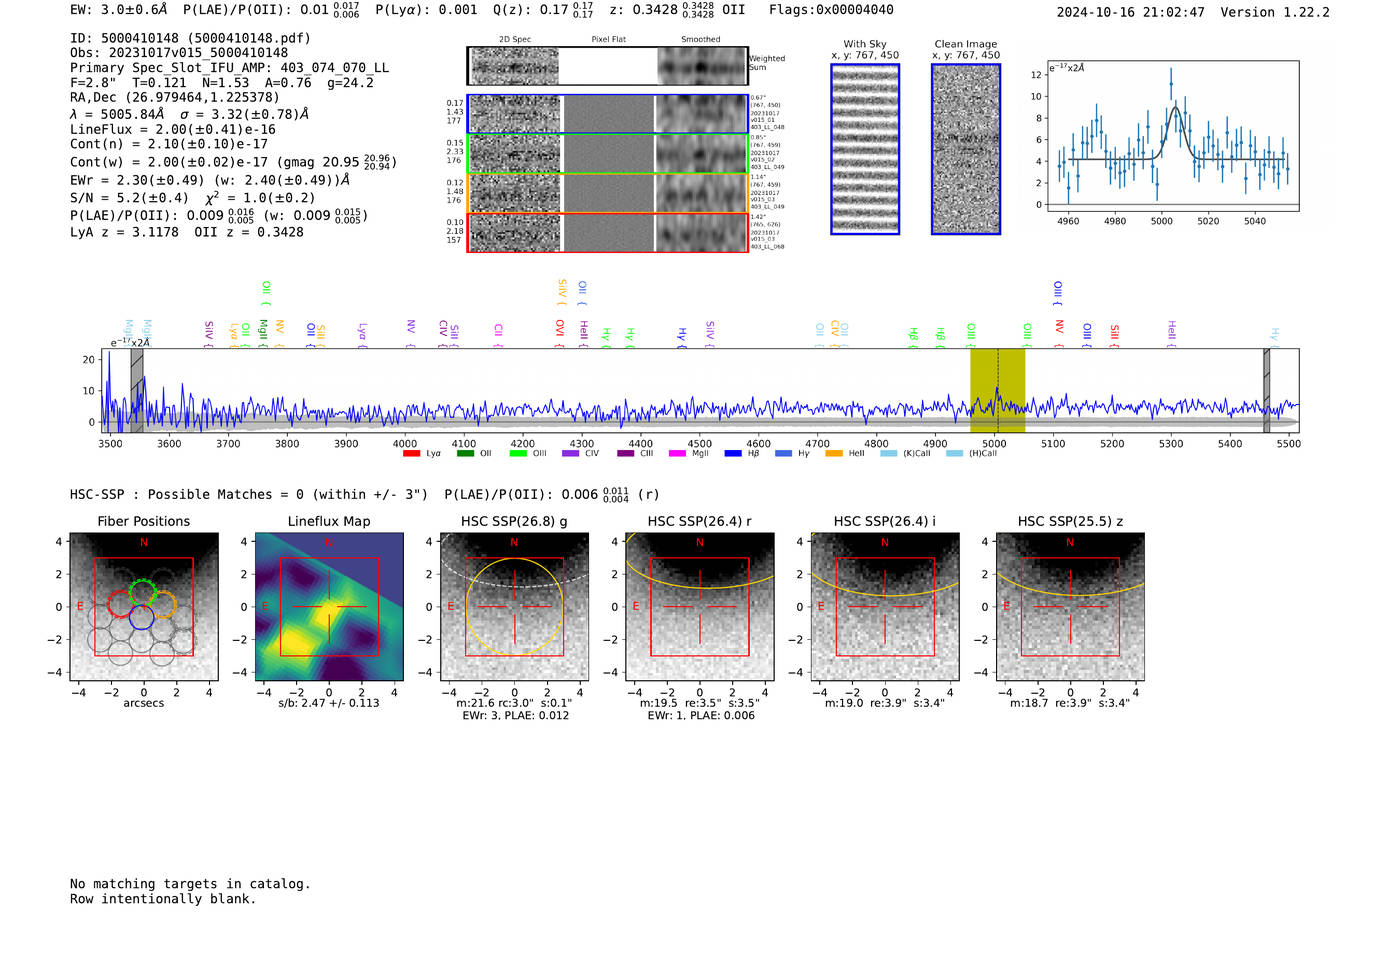Click the Hγ legend swatch

(x=783, y=454)
